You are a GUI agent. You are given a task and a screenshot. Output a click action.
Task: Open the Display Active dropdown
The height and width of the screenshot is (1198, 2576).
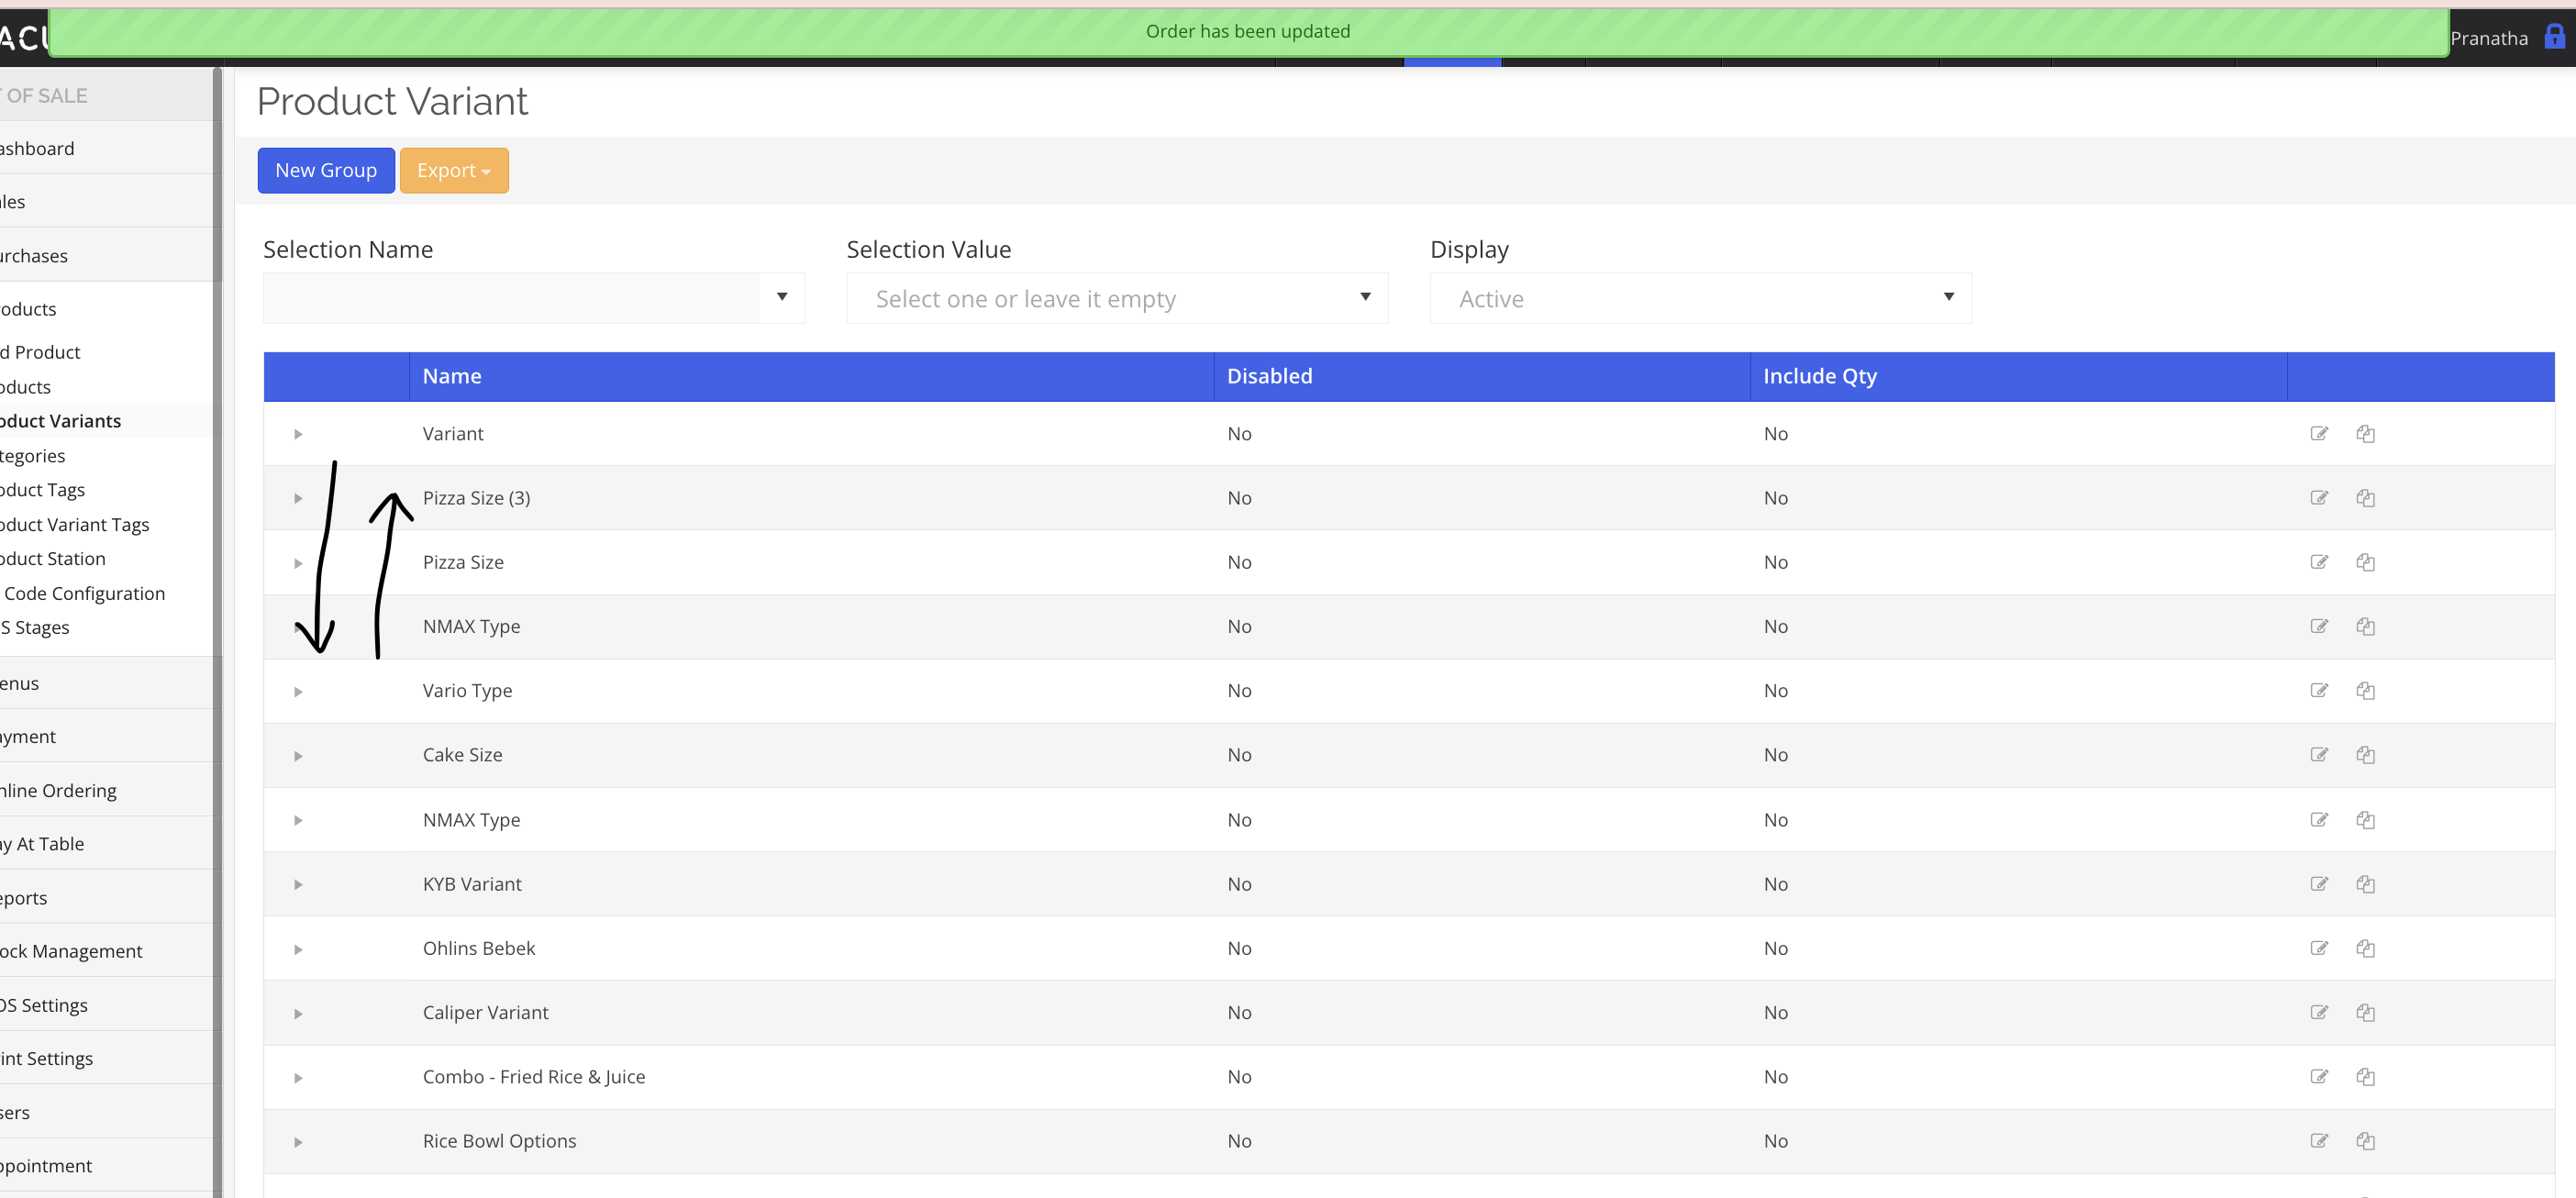coord(1699,298)
